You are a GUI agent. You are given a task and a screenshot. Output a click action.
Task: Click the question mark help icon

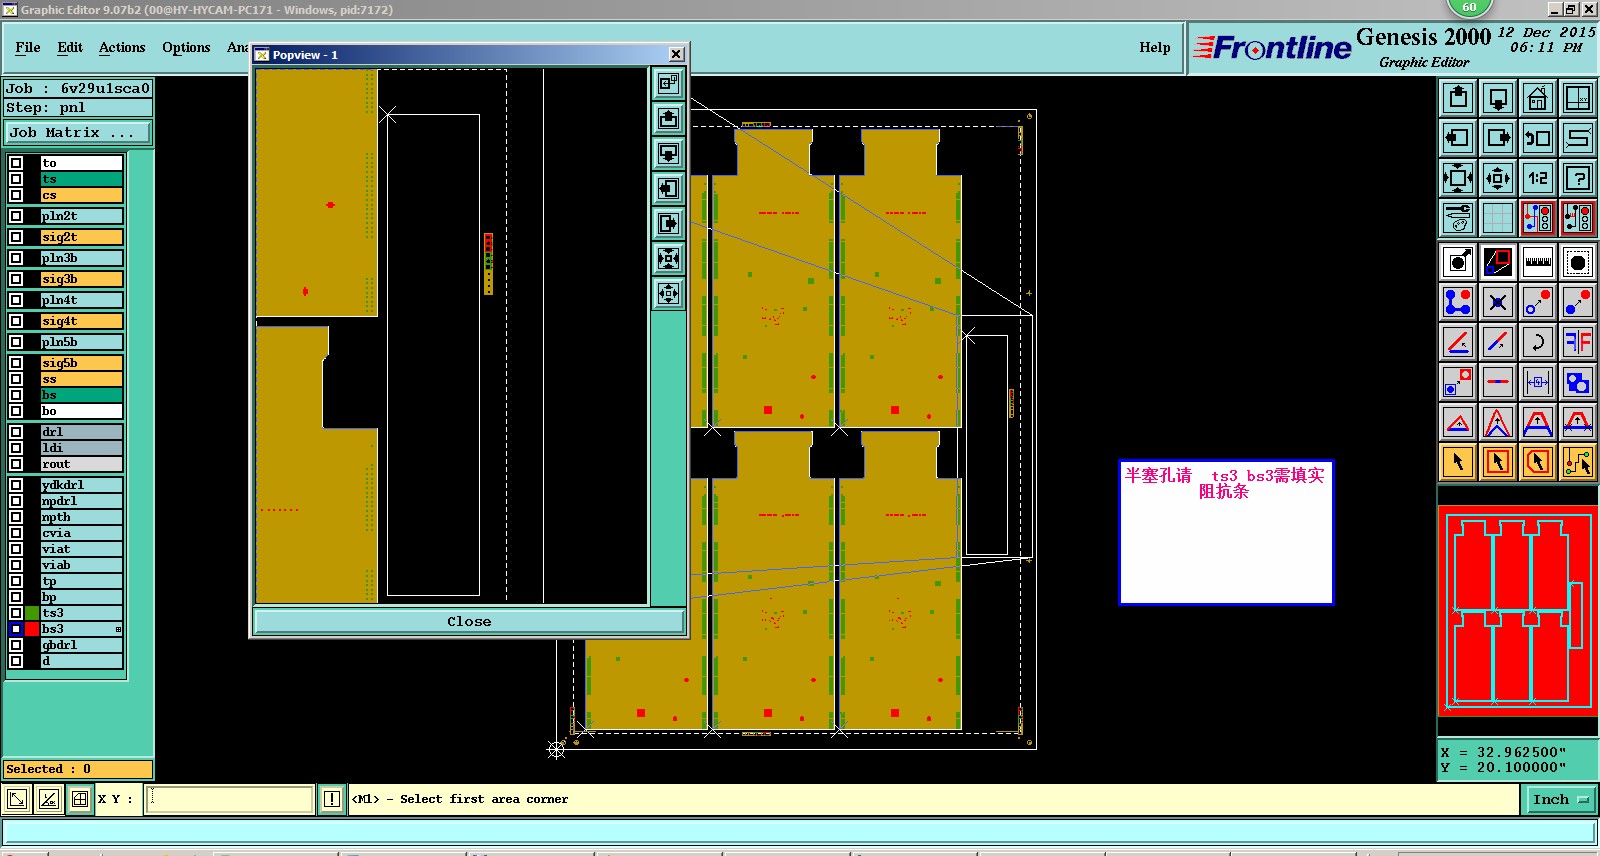pos(1578,178)
